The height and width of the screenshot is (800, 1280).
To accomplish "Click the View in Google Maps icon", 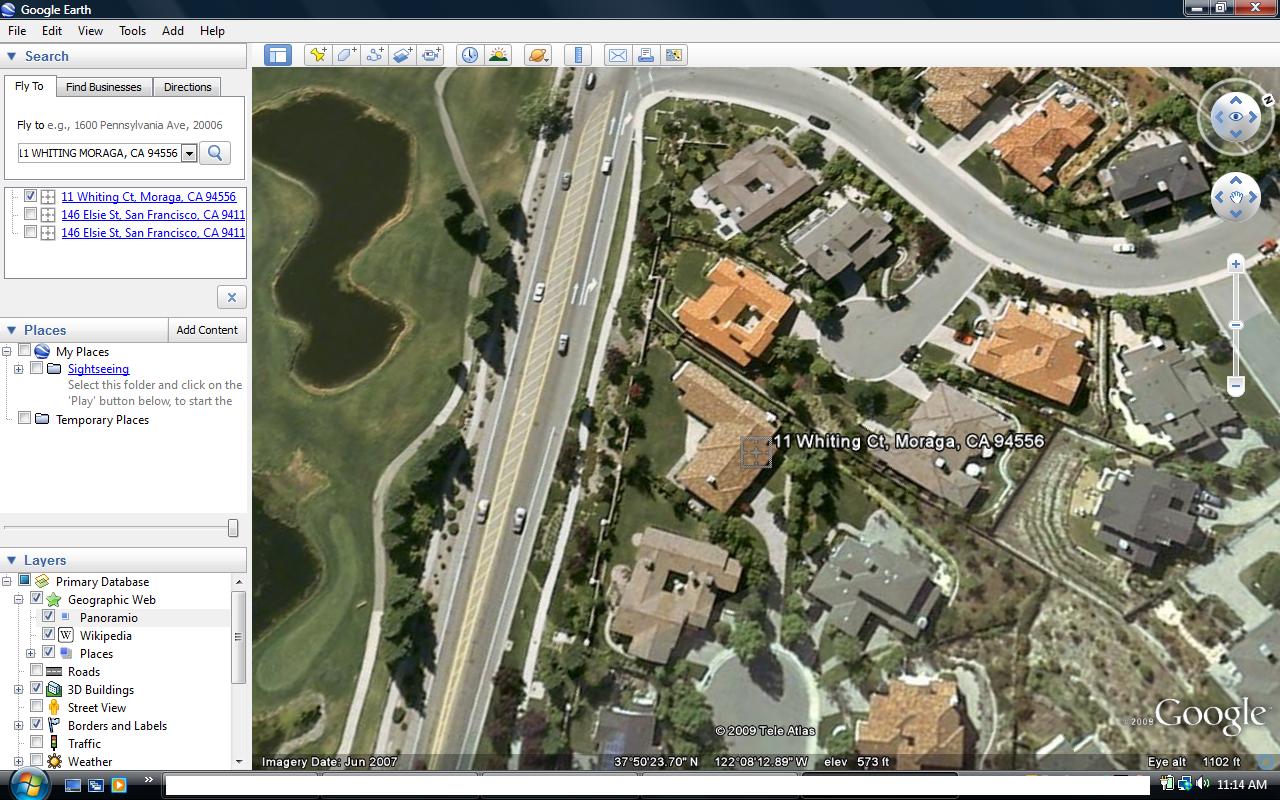I will click(674, 55).
